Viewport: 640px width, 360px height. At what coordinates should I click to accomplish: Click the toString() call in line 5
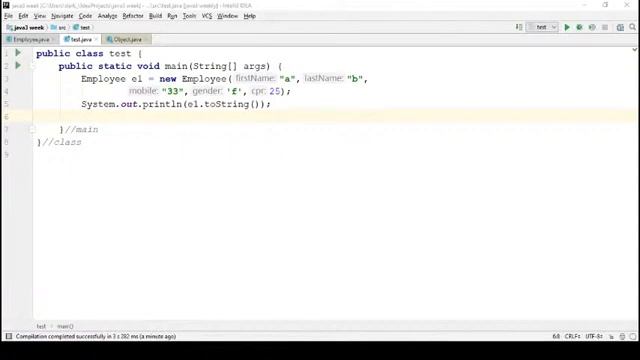(232, 104)
